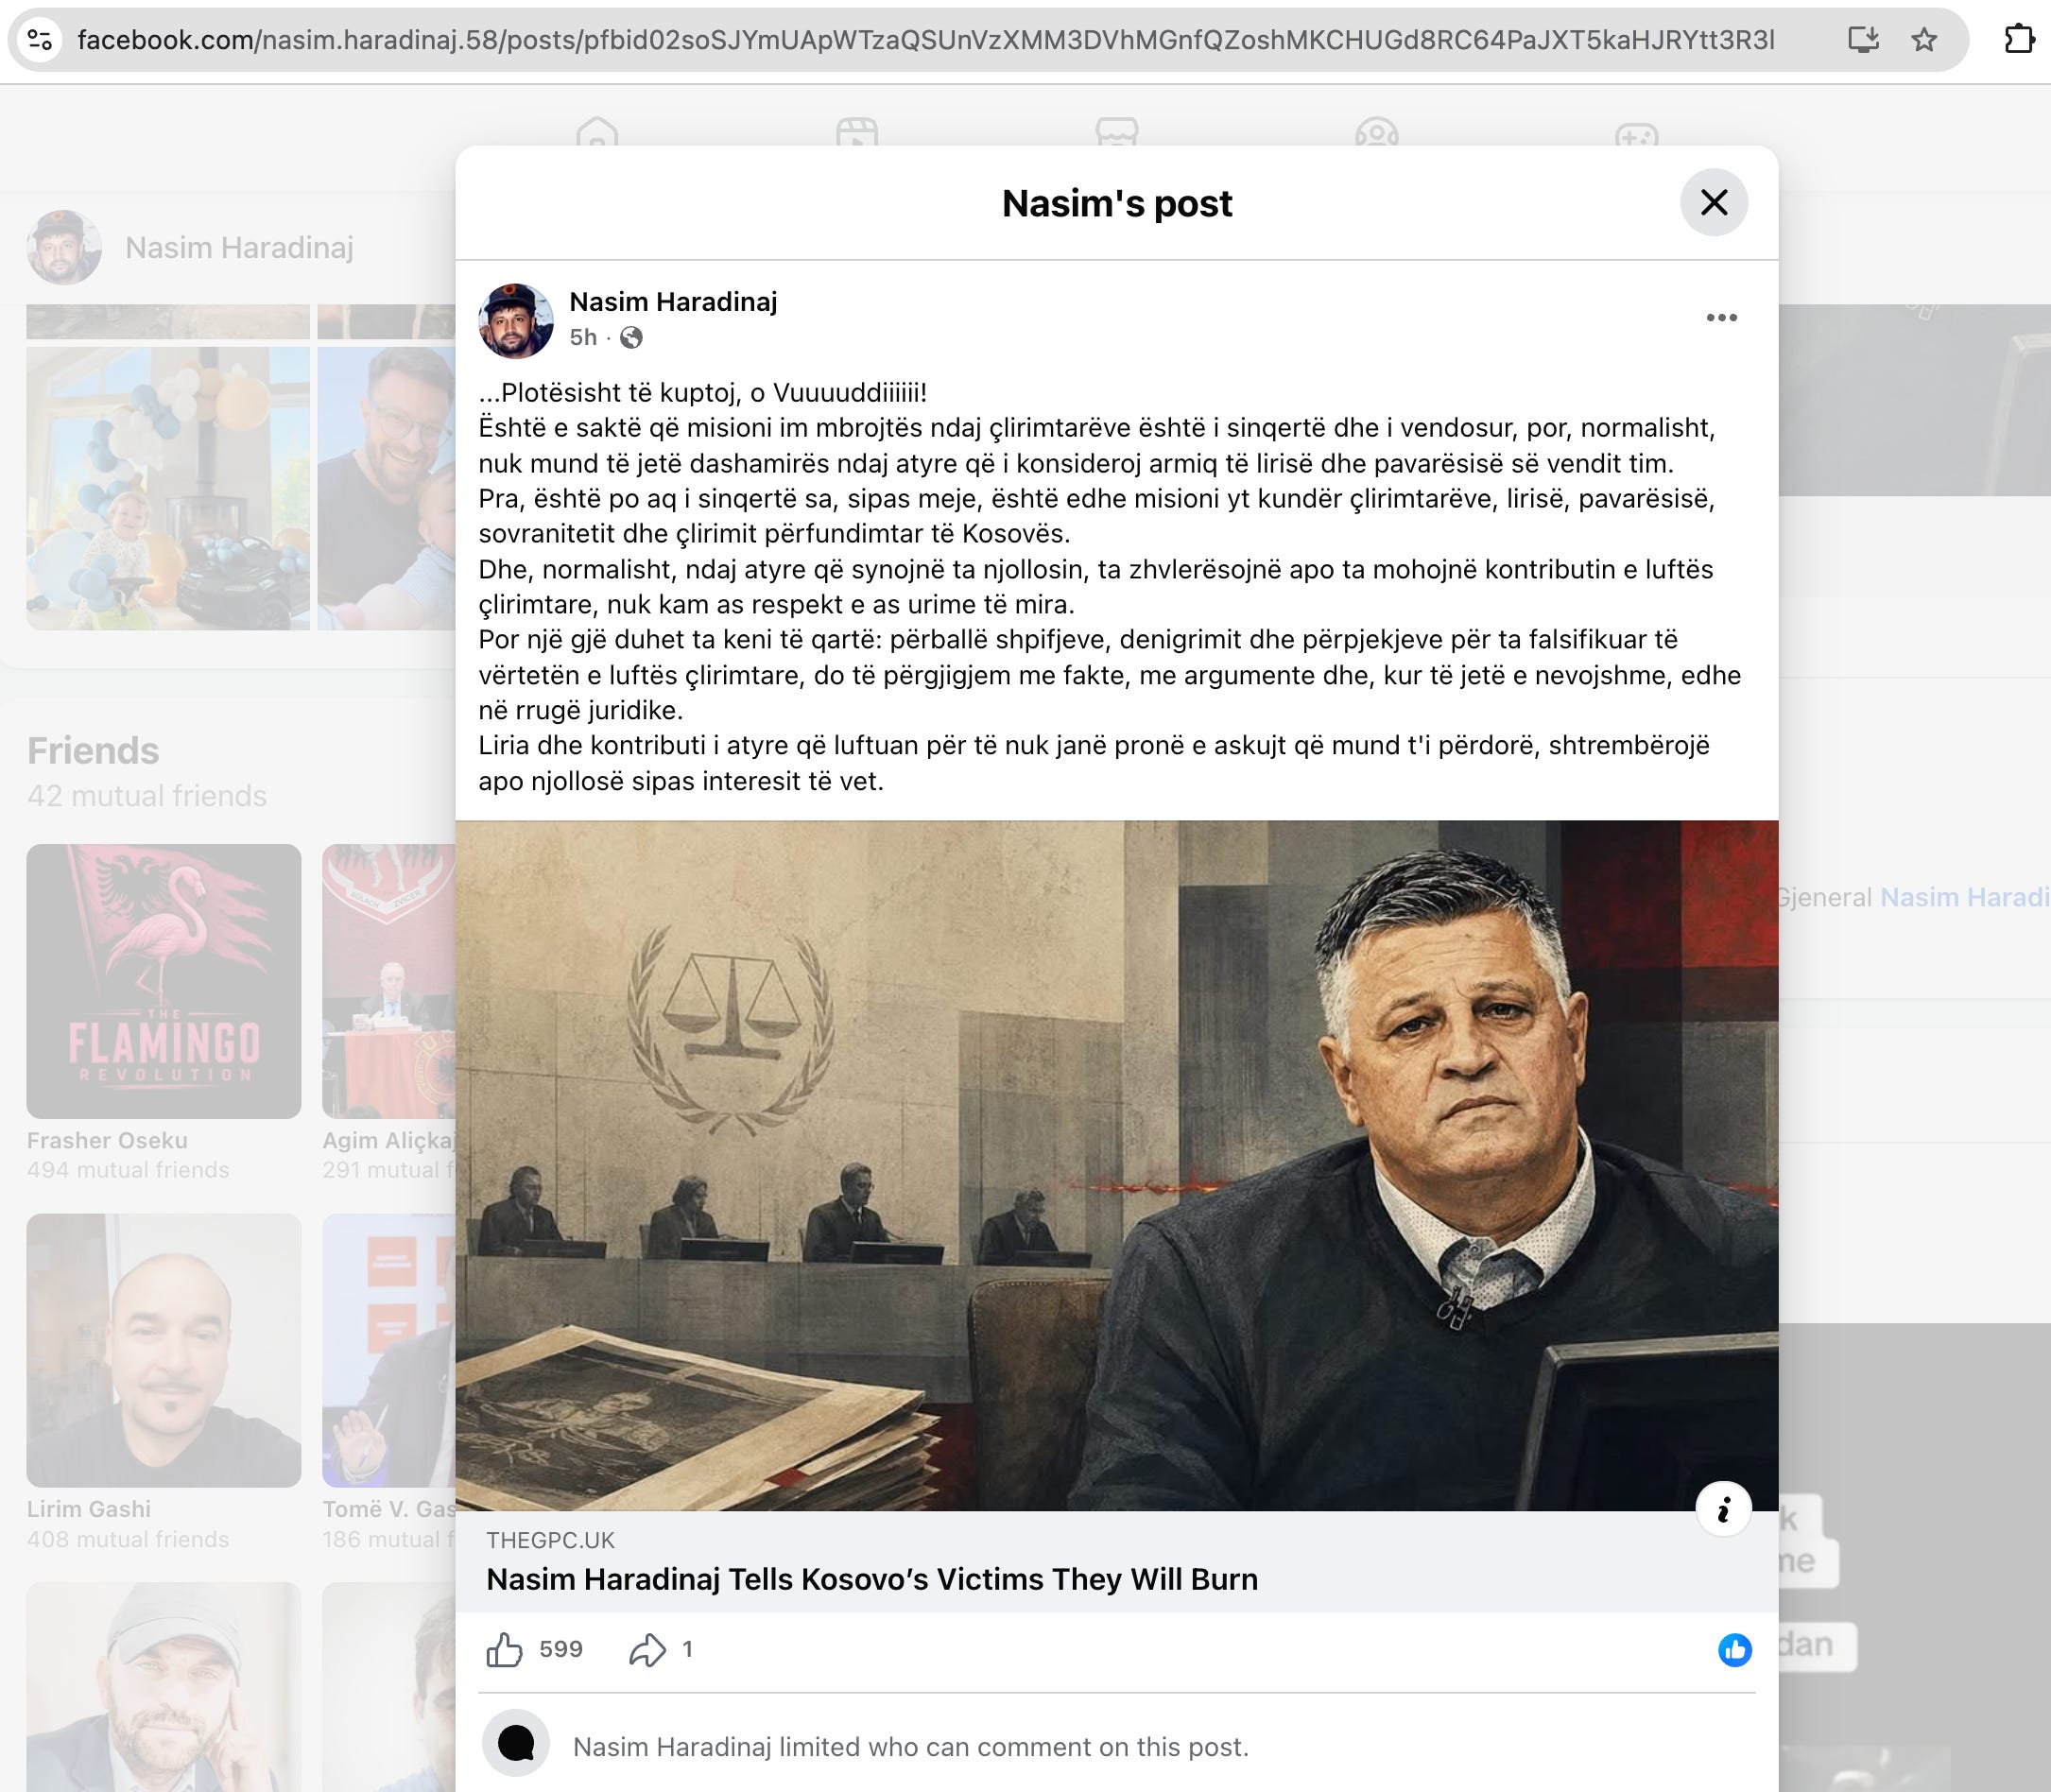Like the post with the thumbs-up icon
The height and width of the screenshot is (1792, 2051).
[x=505, y=1650]
